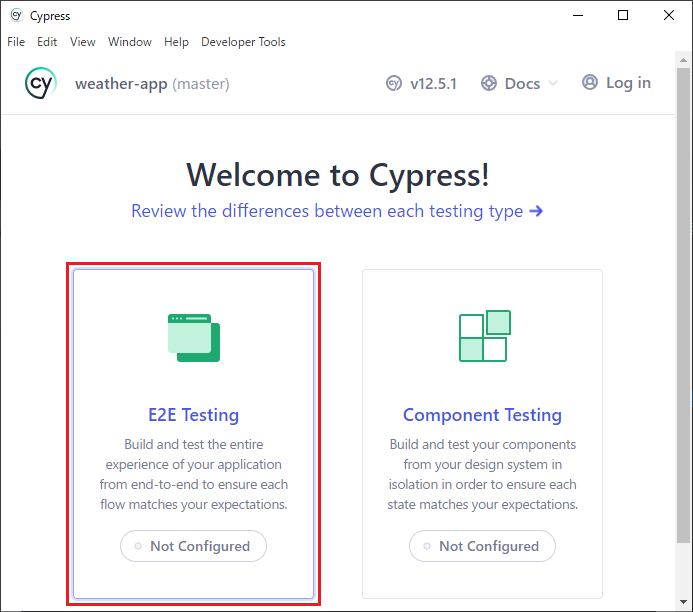Image resolution: width=693 pixels, height=612 pixels.
Task: Open the File menu
Action: 16,42
